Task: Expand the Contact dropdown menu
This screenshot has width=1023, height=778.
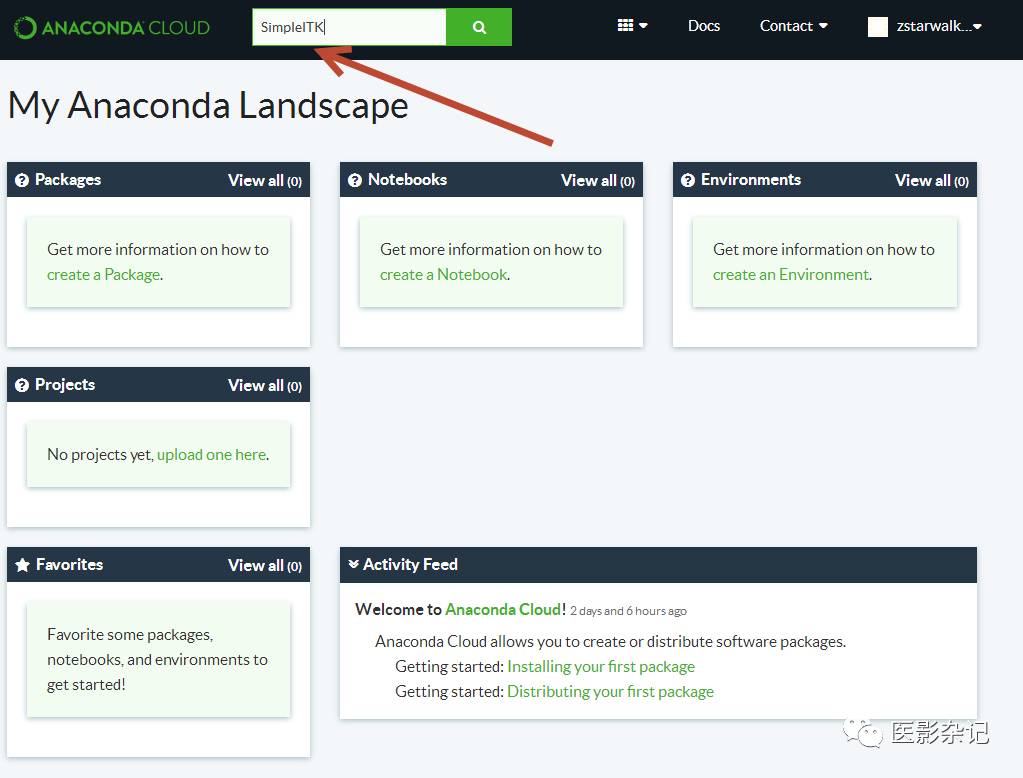Action: 793,26
